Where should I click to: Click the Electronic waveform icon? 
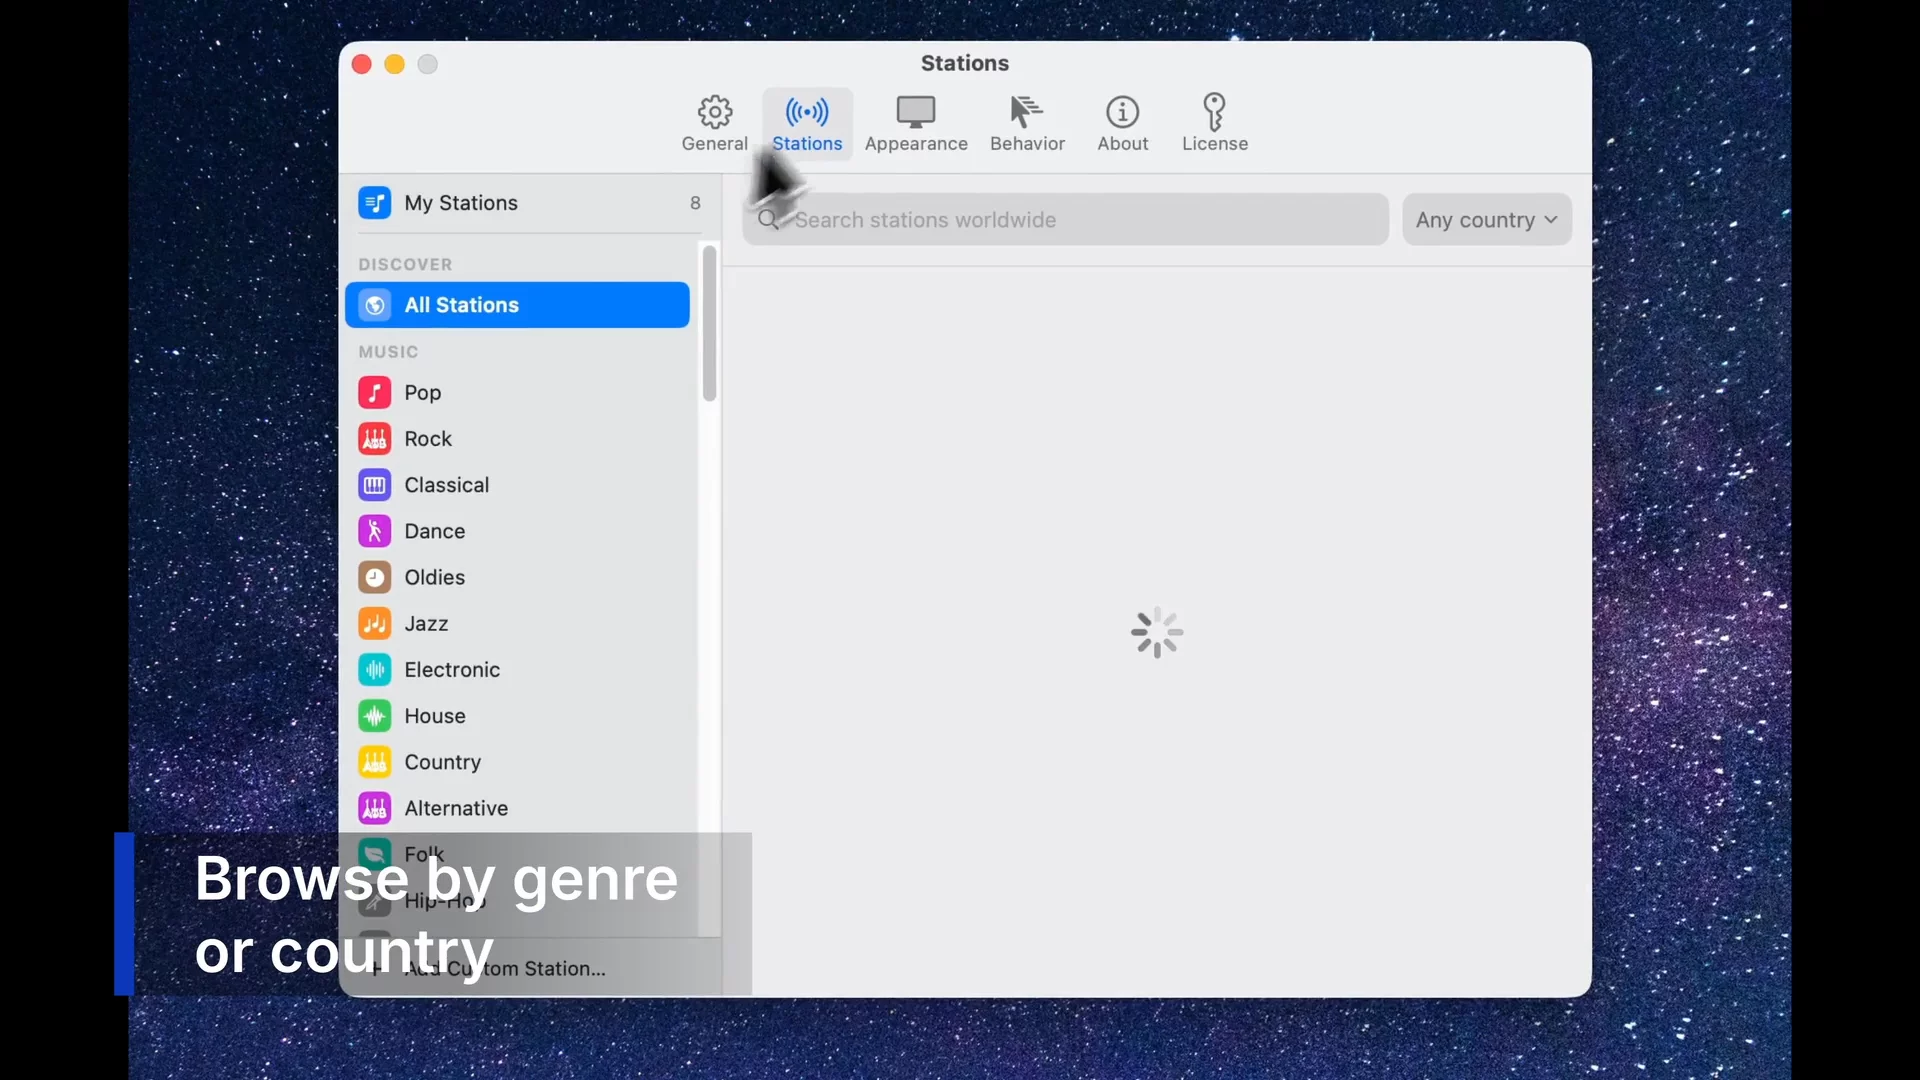pyautogui.click(x=375, y=670)
